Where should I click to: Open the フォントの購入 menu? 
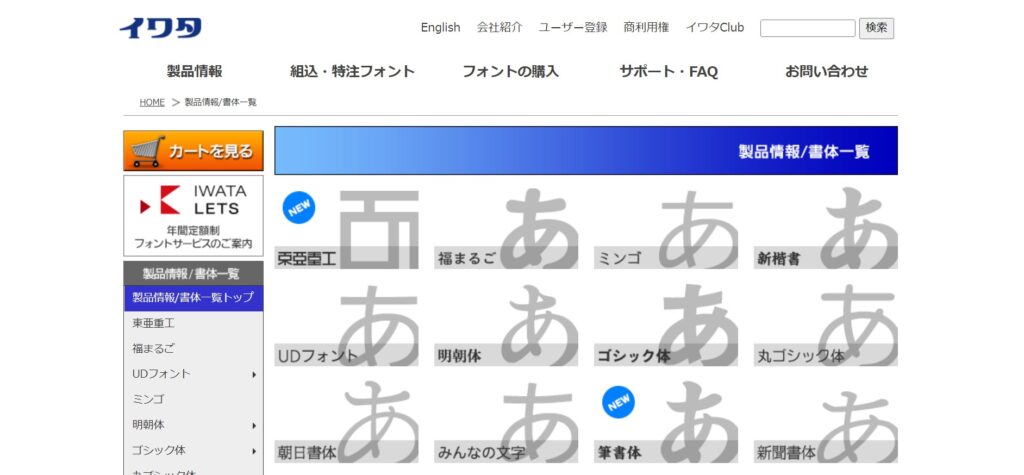[511, 71]
